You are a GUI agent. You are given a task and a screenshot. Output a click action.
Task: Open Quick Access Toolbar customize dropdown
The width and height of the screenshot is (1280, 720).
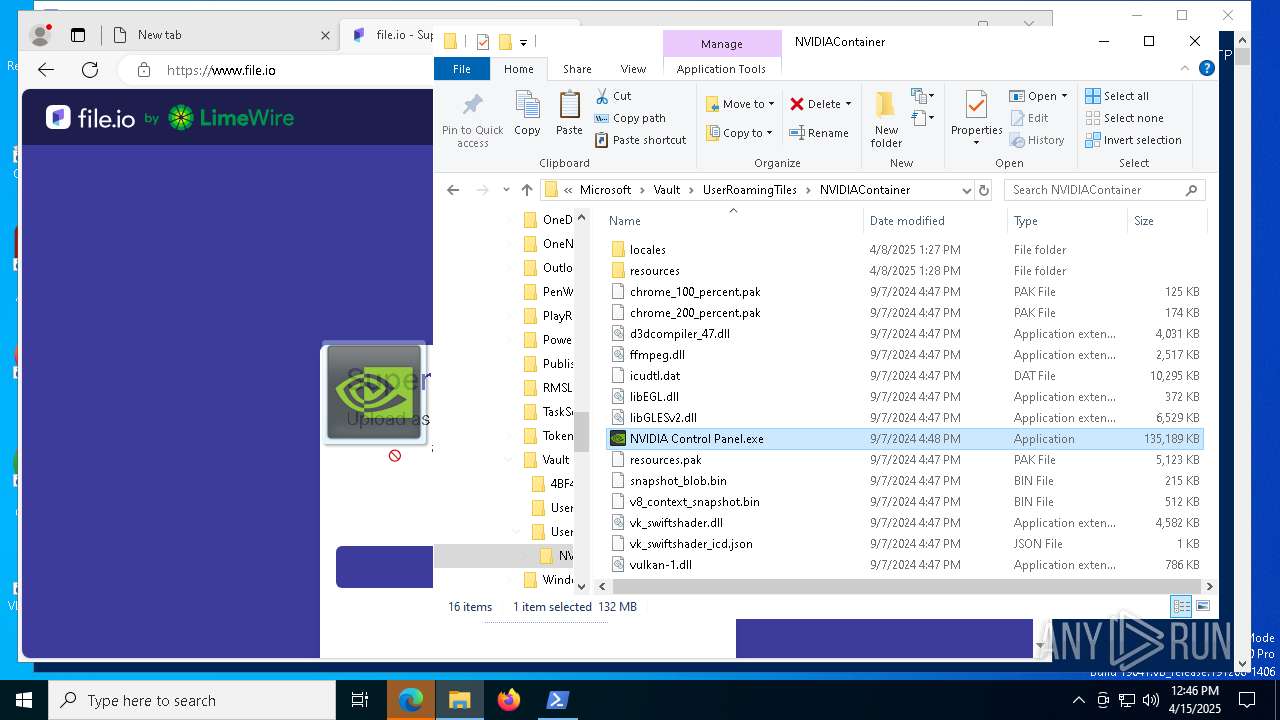click(x=523, y=42)
